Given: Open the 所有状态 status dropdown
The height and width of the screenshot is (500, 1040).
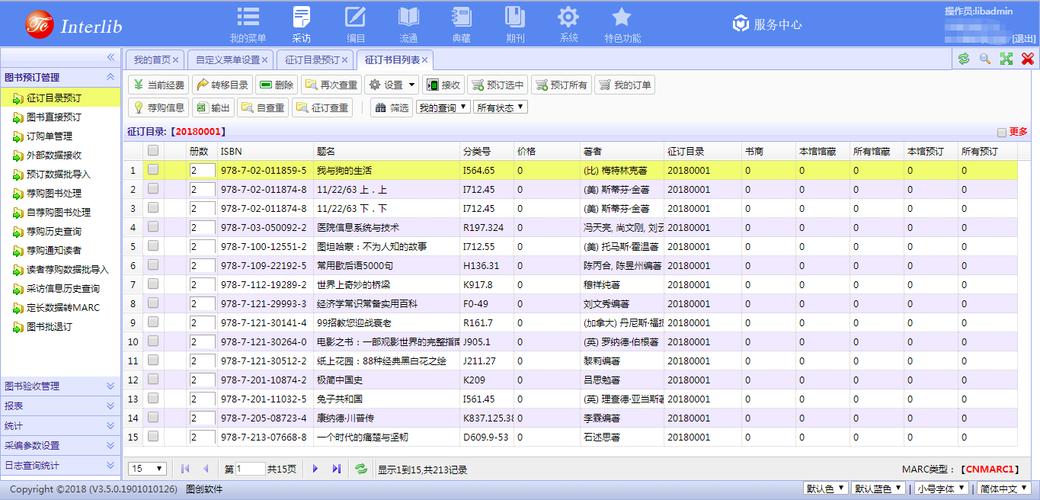Looking at the screenshot, I should pyautogui.click(x=500, y=107).
